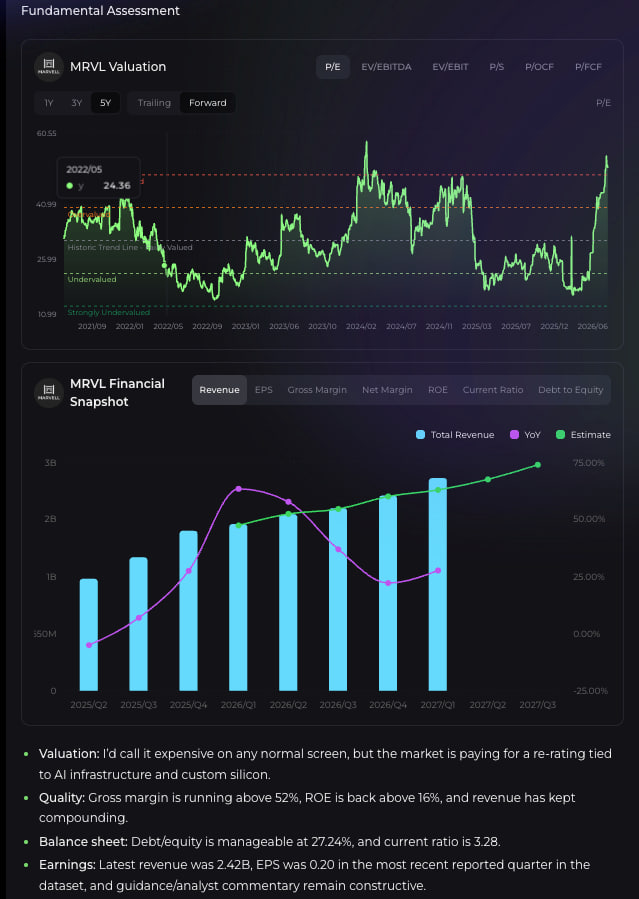Click the 2026/06 x-axis label
Viewport: 639px width, 899px height.
(593, 326)
